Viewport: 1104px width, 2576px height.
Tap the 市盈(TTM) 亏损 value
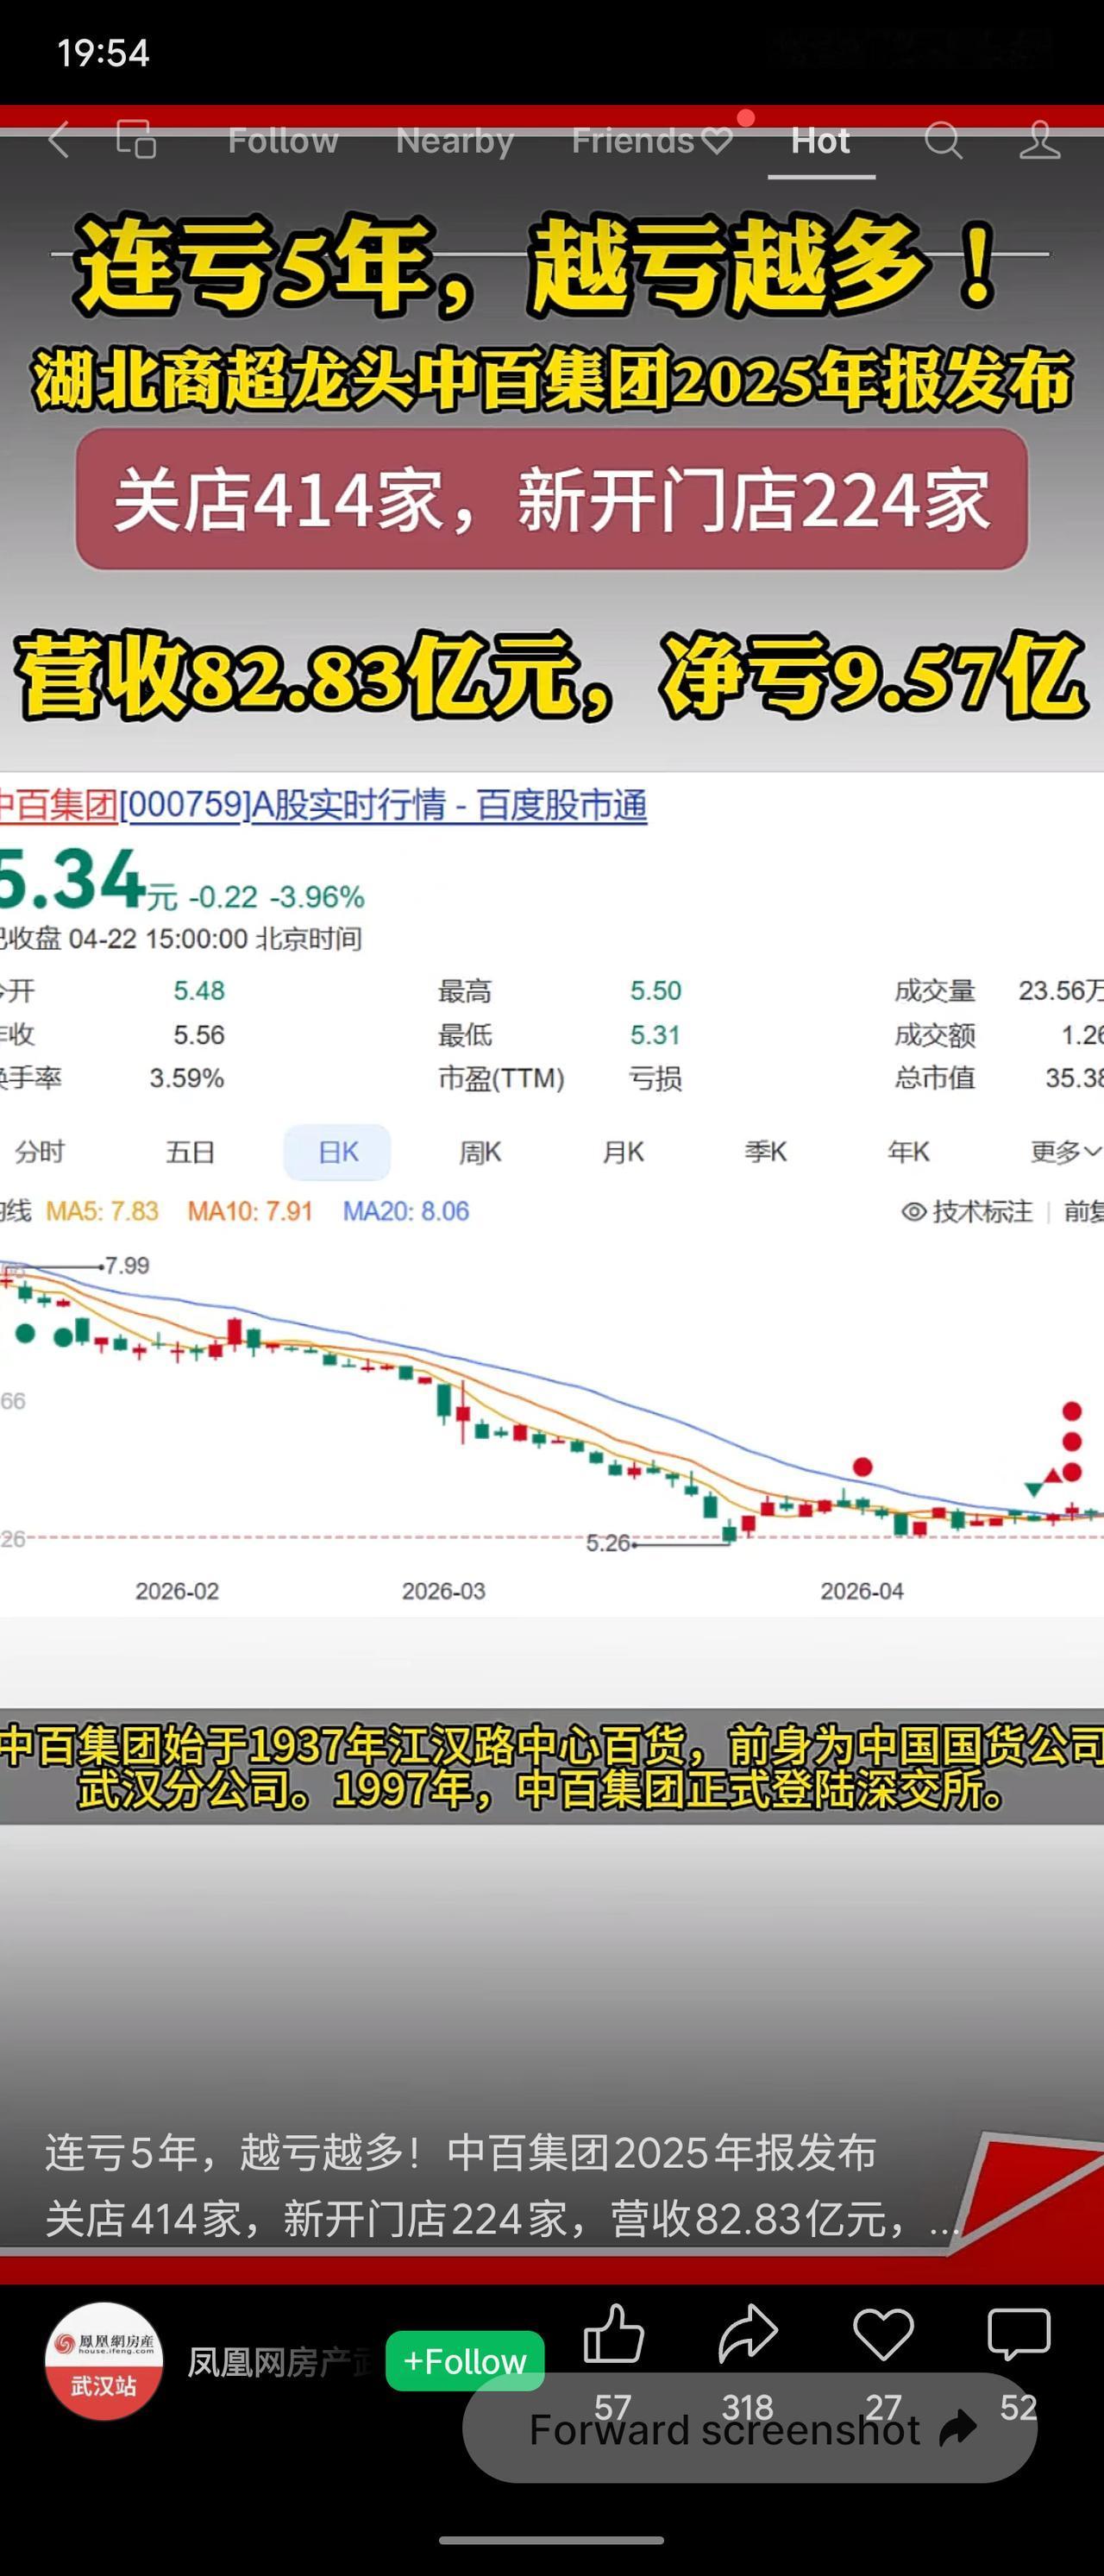655,1079
